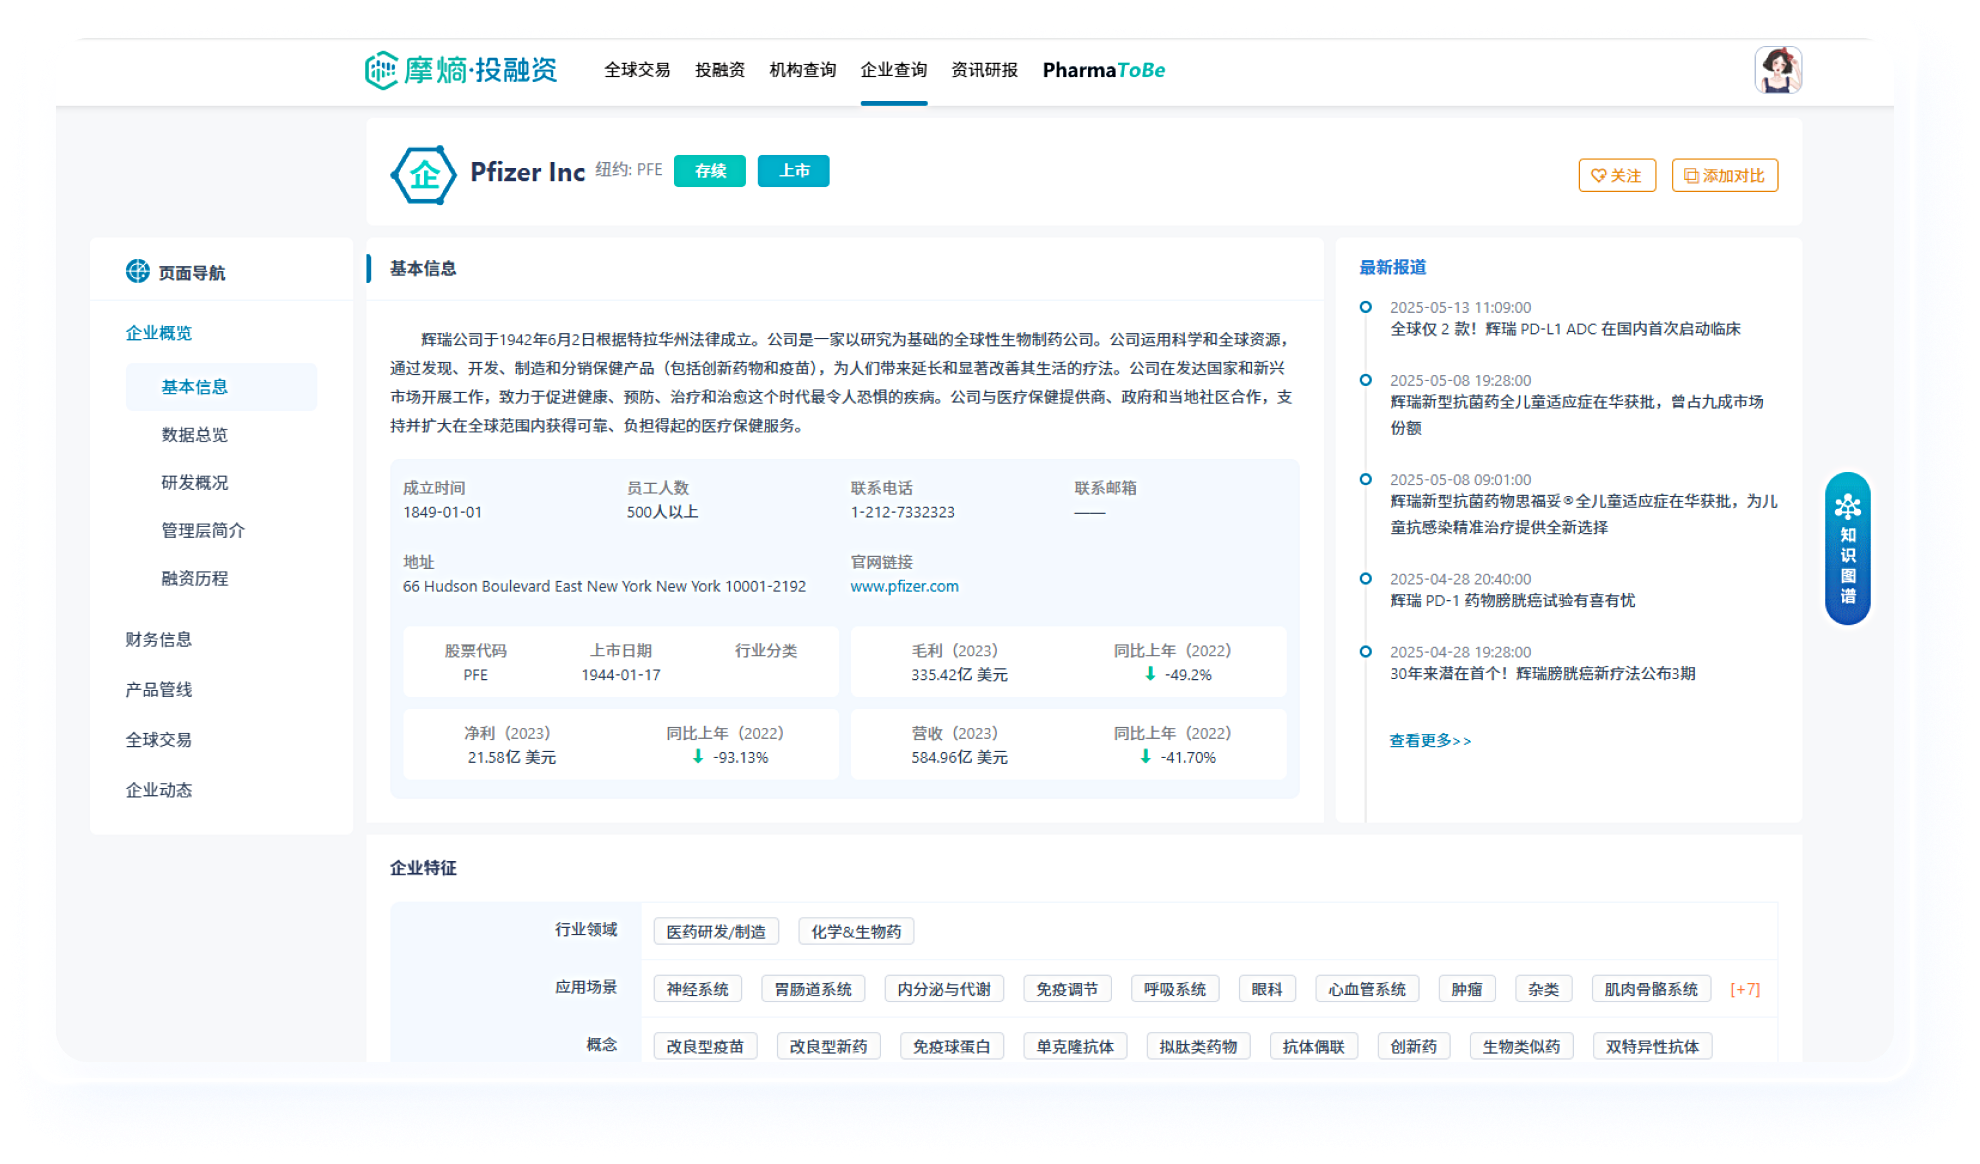Open news 全球仅 2 款 PD-L1 ADC headline
This screenshot has height=1164, width=1980.
click(x=1565, y=329)
